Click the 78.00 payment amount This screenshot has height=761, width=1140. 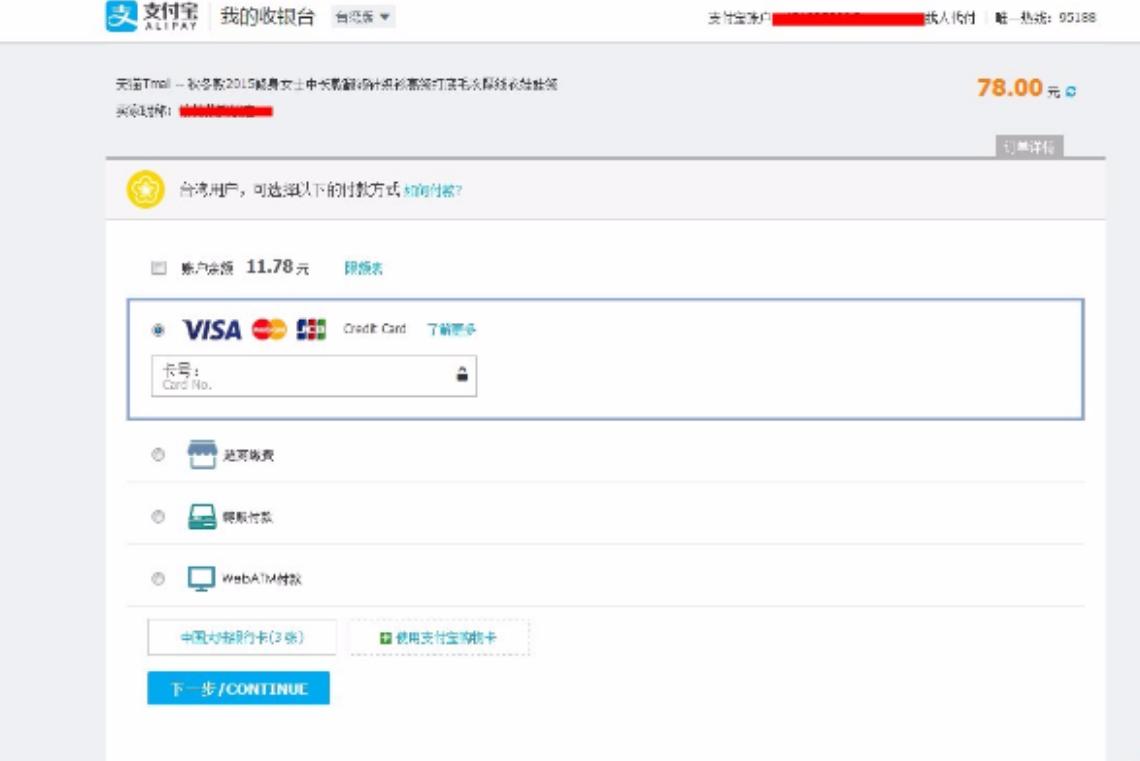click(1010, 88)
